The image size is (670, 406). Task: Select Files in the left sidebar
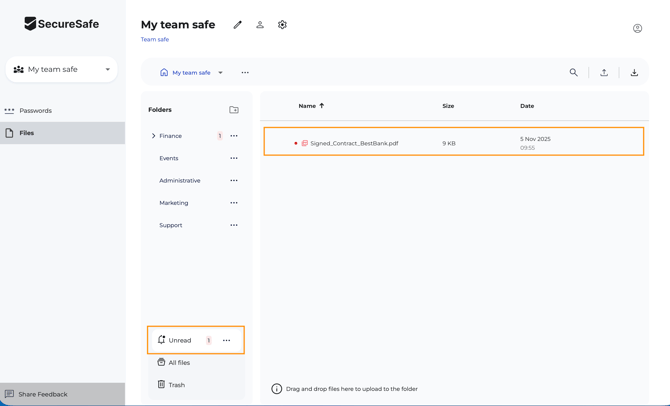[x=27, y=133]
